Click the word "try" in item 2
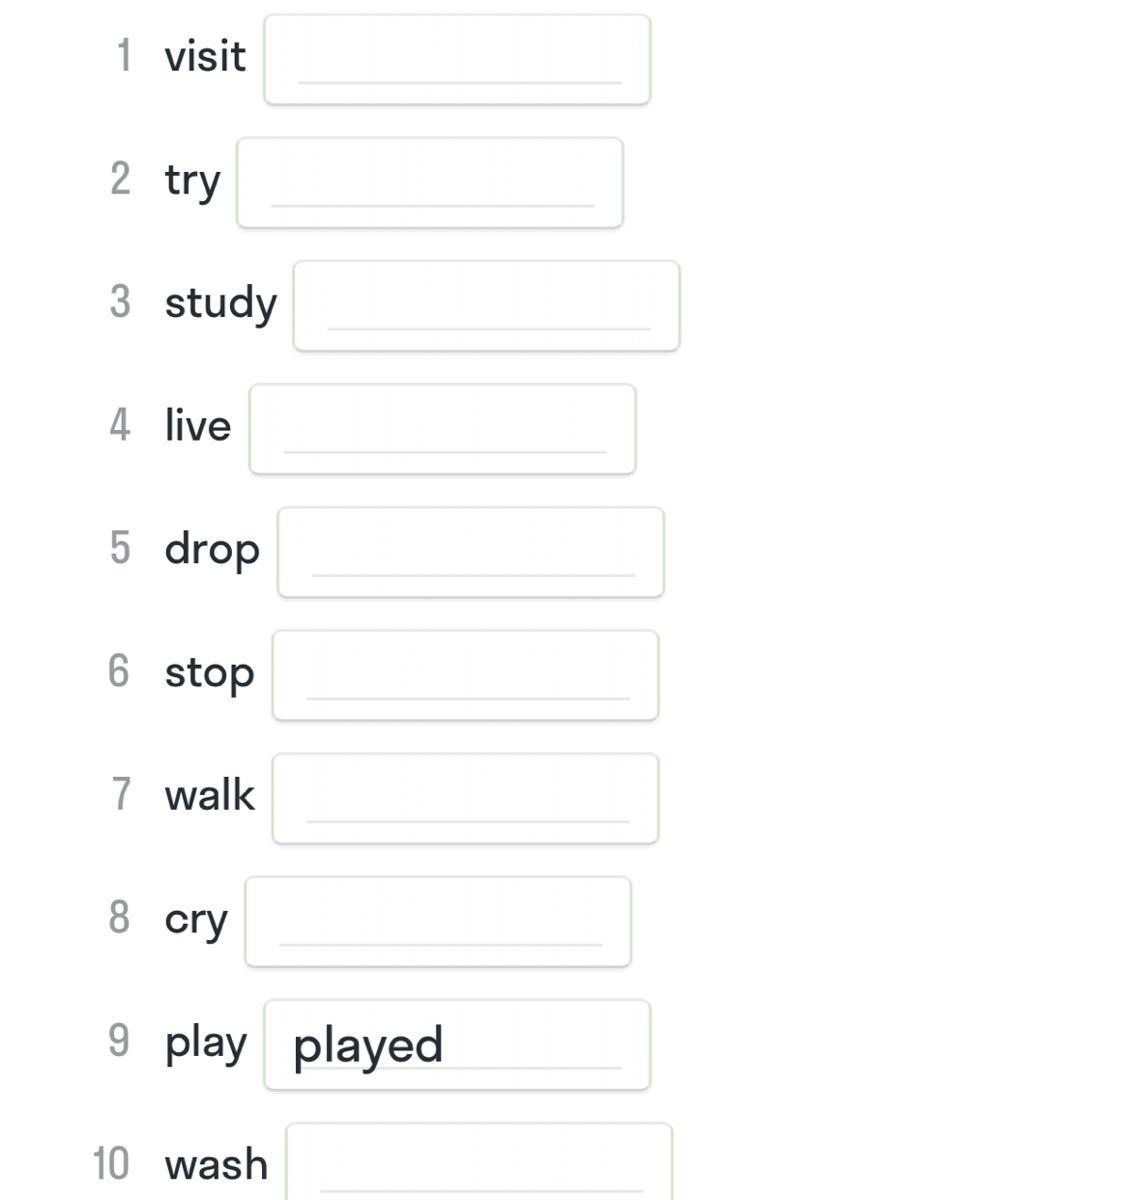 [x=192, y=181]
